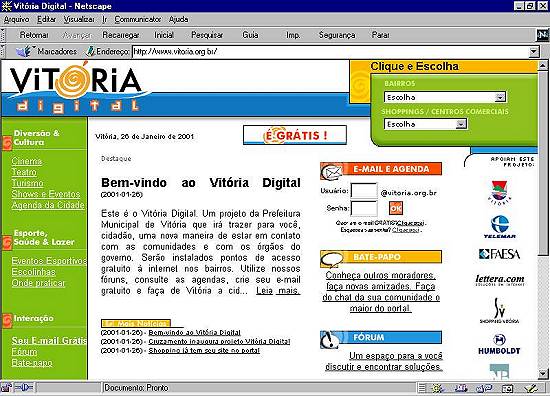Click the Inicial toolbar button

click(164, 35)
